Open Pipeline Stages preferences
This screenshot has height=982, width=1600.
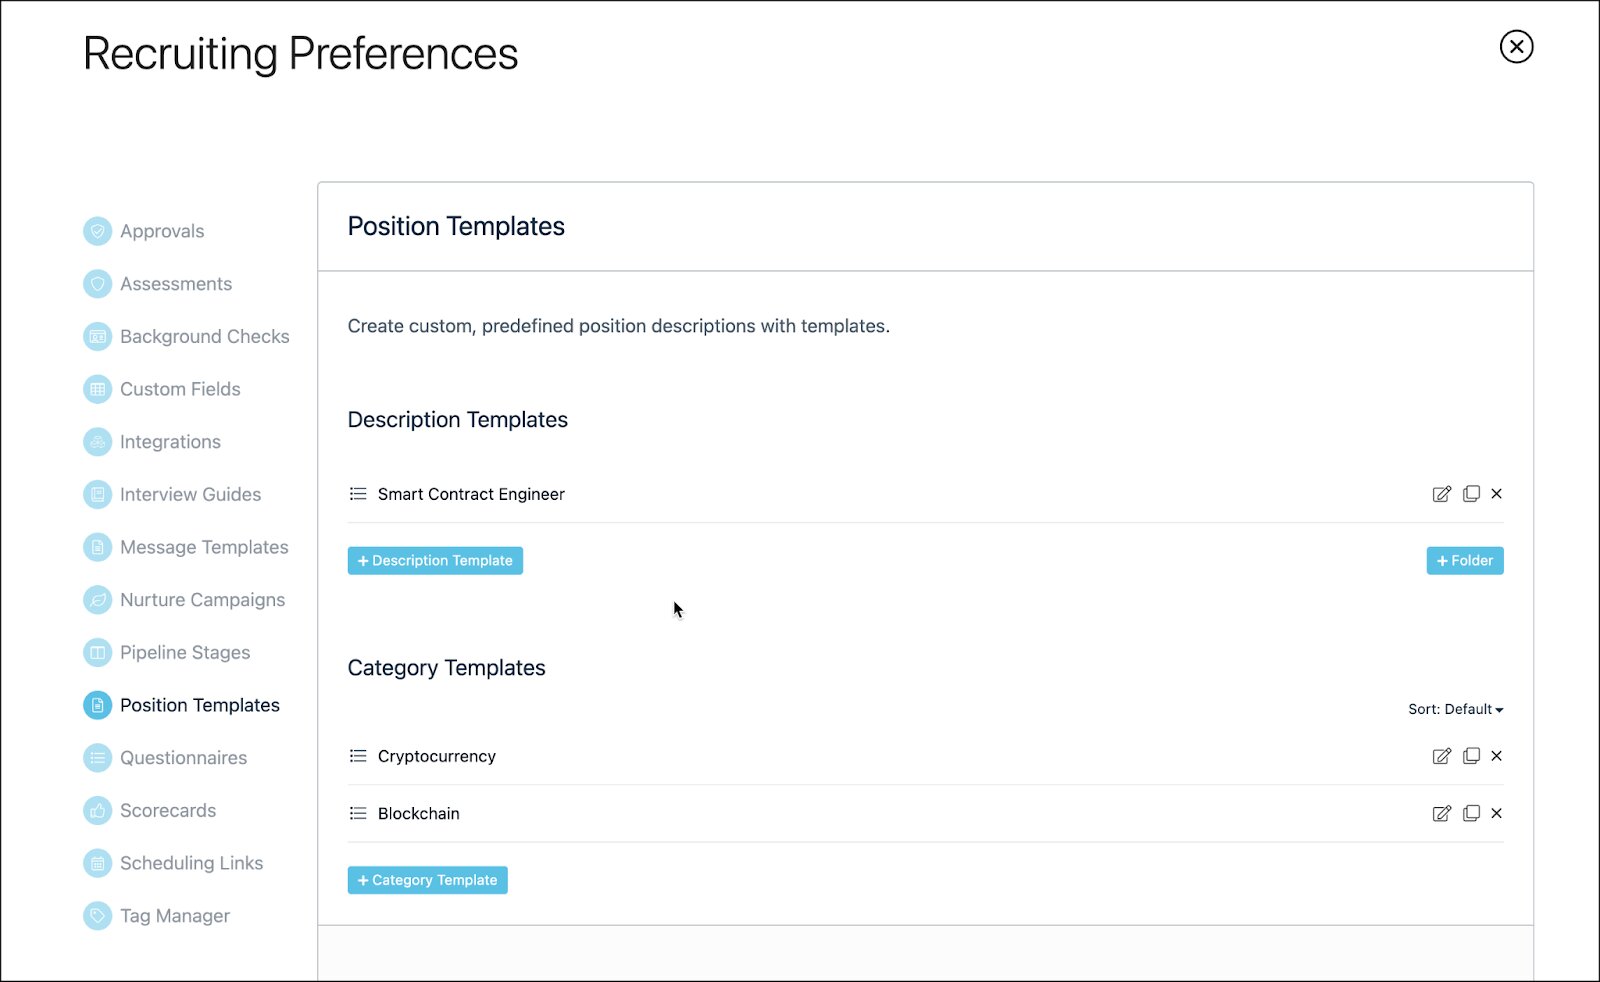185,652
